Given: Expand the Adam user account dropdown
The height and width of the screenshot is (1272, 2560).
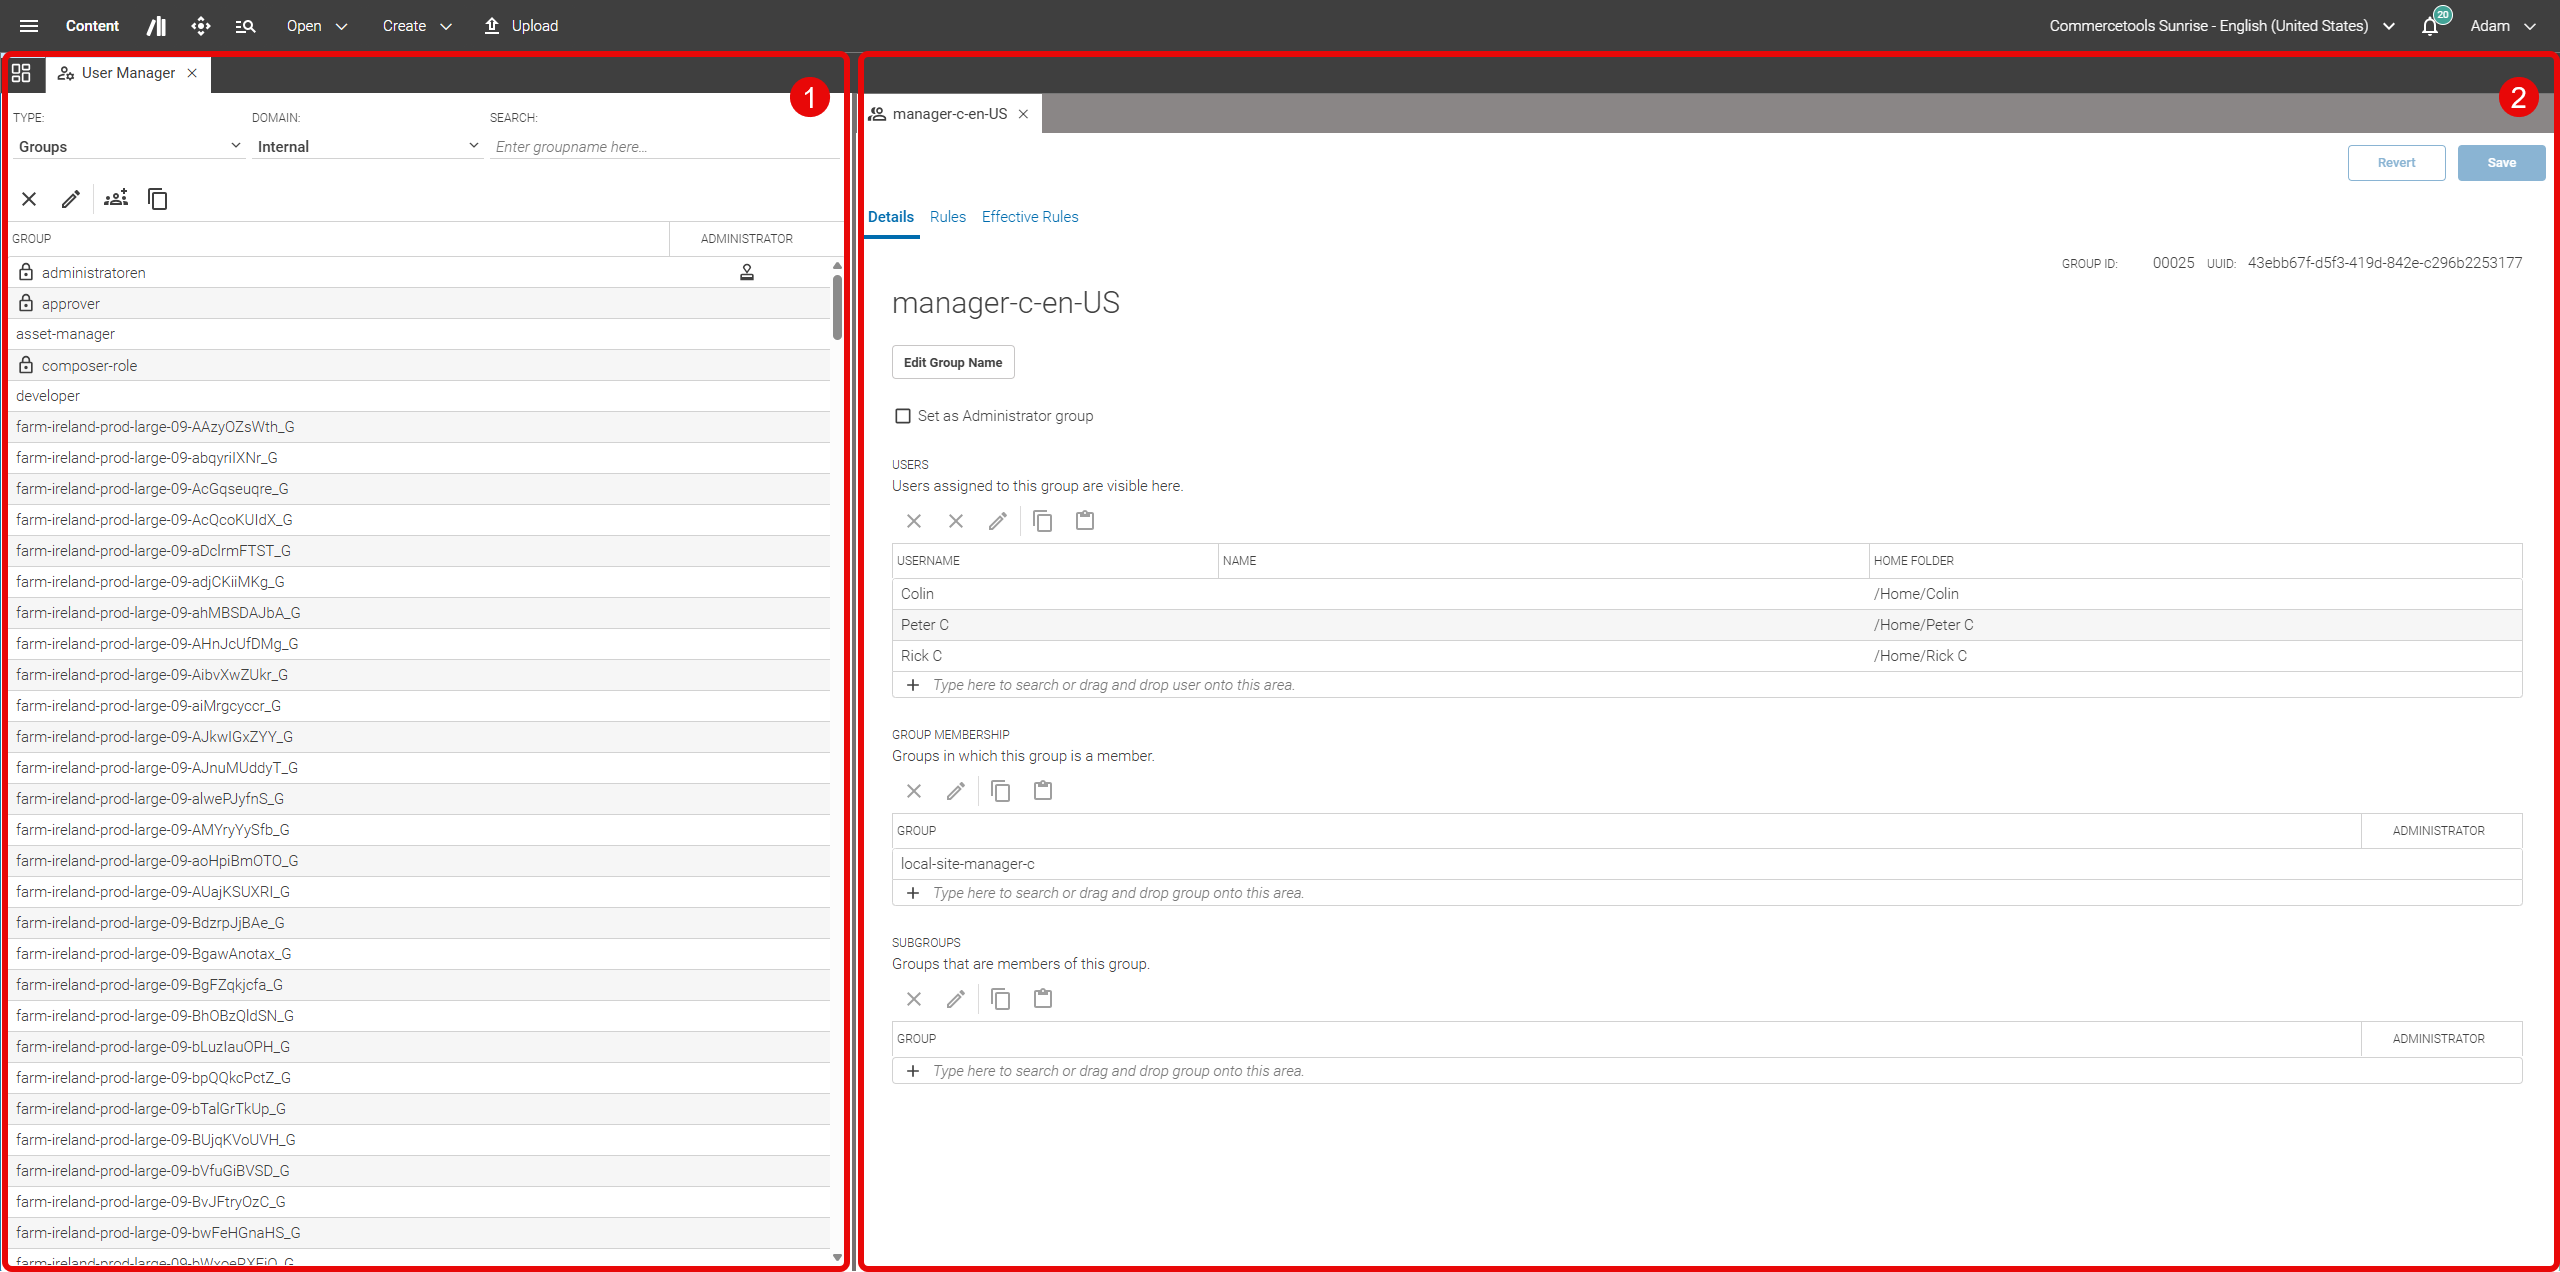Looking at the screenshot, I should coord(2503,26).
